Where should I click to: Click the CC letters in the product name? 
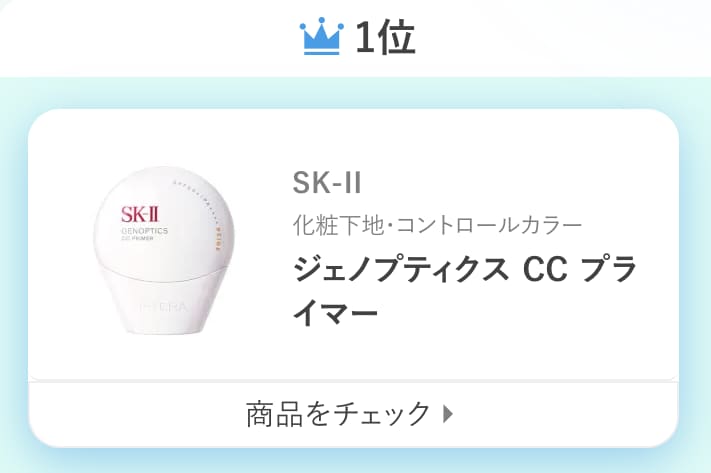pos(545,269)
